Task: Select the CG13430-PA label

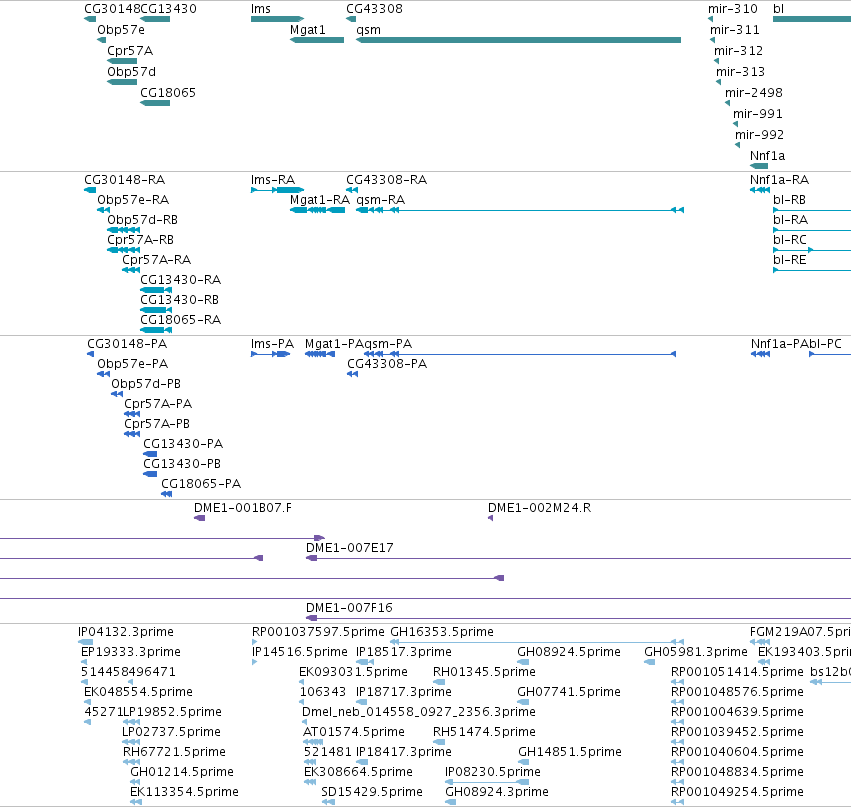Action: (x=183, y=444)
